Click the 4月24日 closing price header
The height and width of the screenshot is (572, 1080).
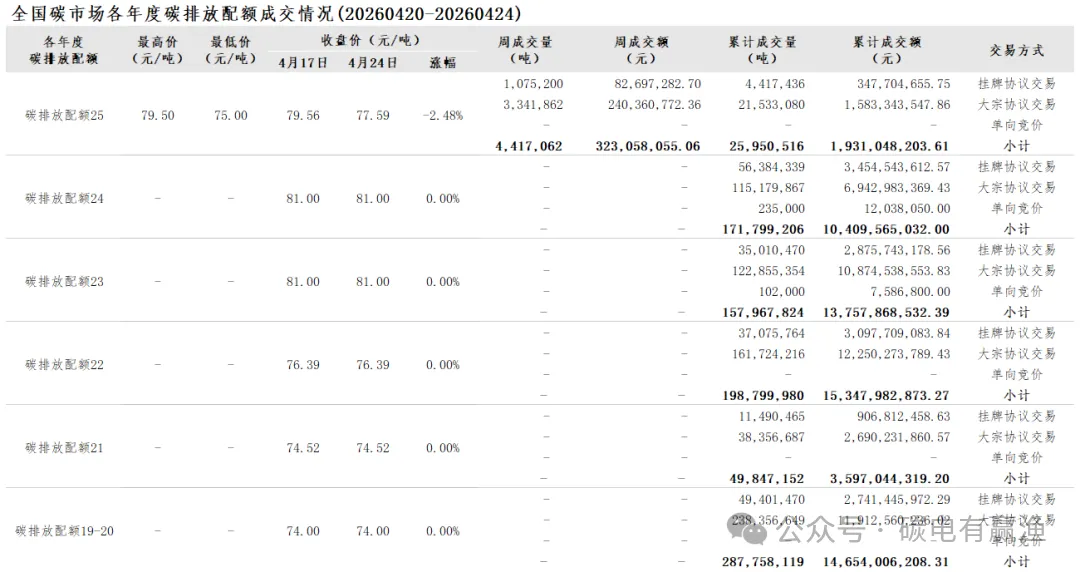coord(373,62)
